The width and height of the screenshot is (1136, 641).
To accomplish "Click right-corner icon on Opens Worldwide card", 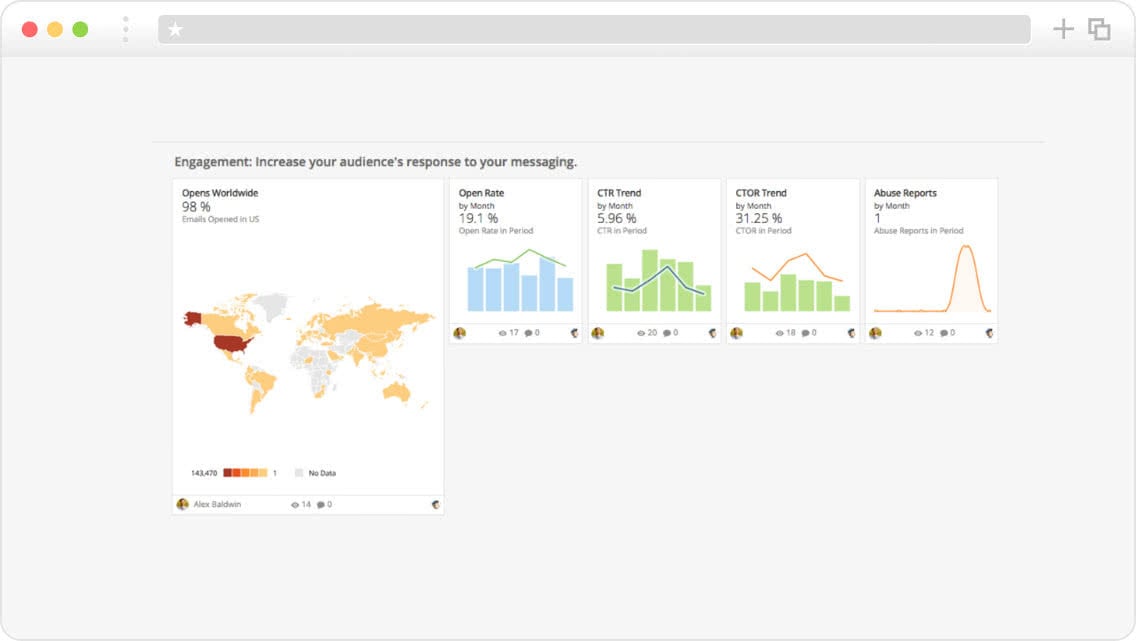I will pyautogui.click(x=435, y=505).
